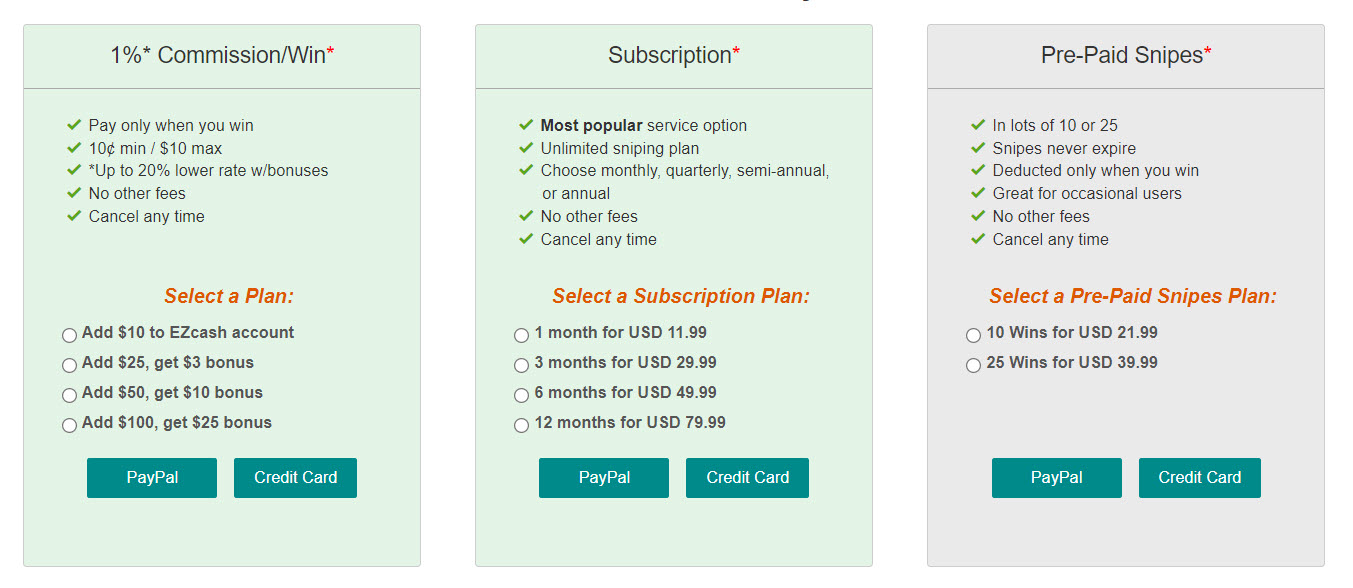Pay Subscription plan with PayPal
1353x588 pixels.
pyautogui.click(x=604, y=478)
